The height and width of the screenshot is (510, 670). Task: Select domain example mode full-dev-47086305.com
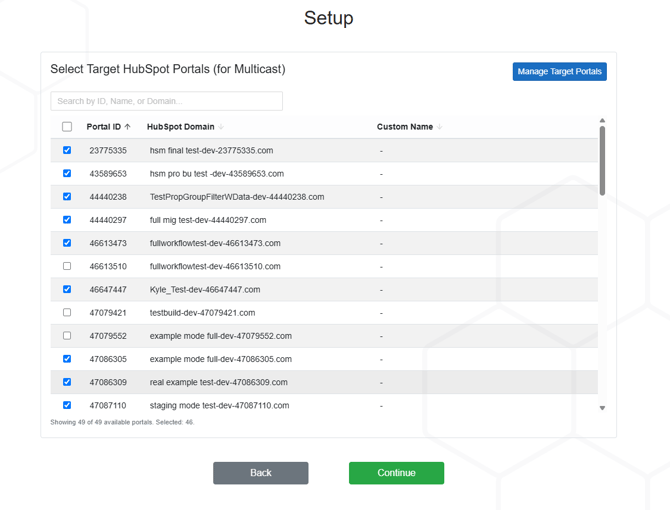(x=220, y=359)
